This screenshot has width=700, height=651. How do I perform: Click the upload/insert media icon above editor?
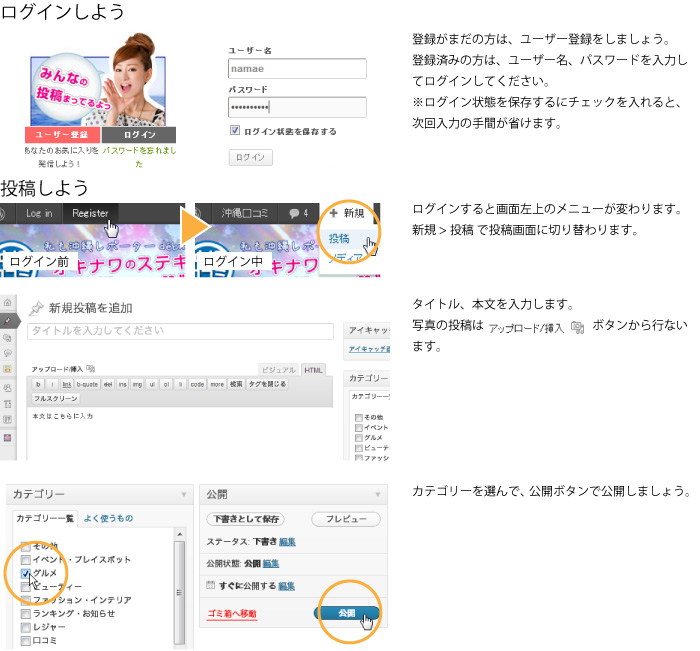click(x=91, y=369)
